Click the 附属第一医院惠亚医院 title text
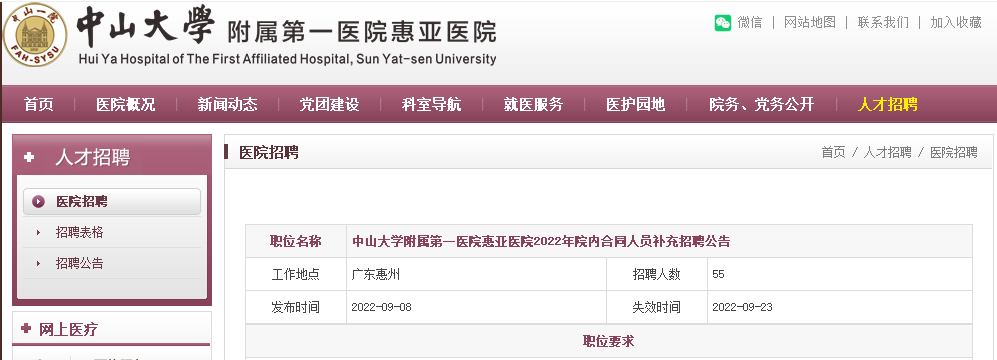997x360 pixels. tap(361, 32)
